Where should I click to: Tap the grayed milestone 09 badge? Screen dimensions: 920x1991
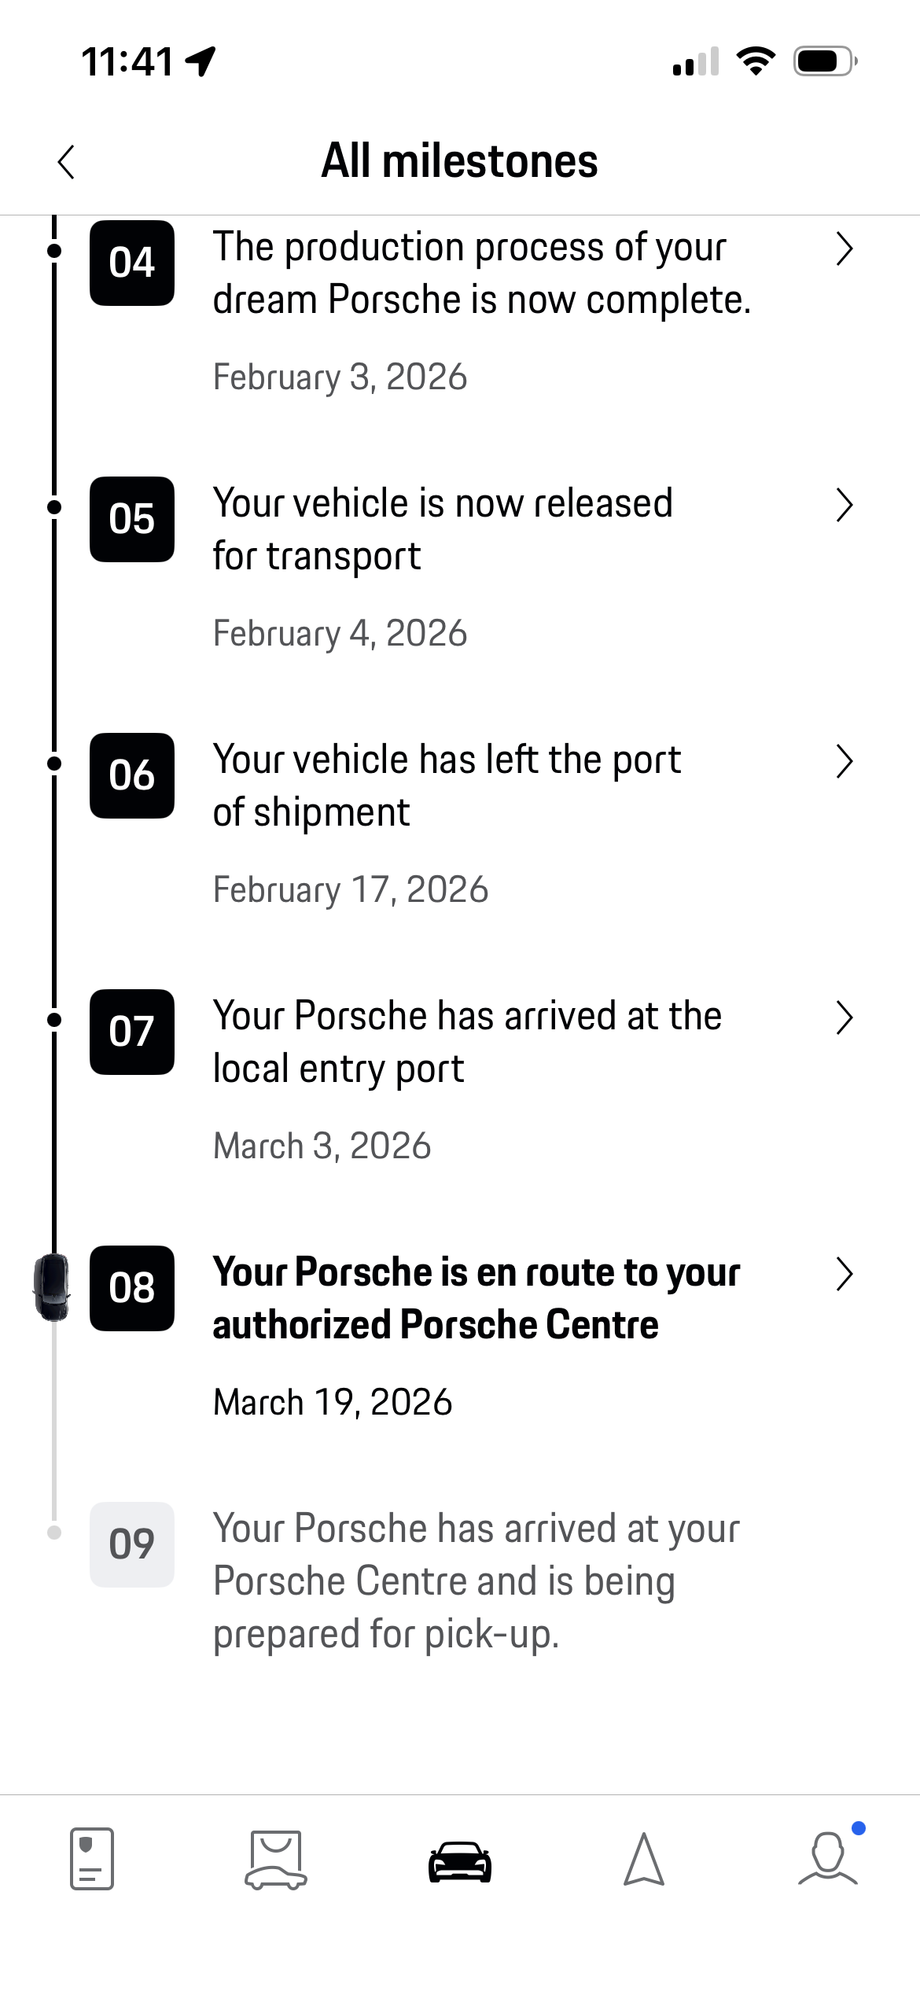[132, 1544]
